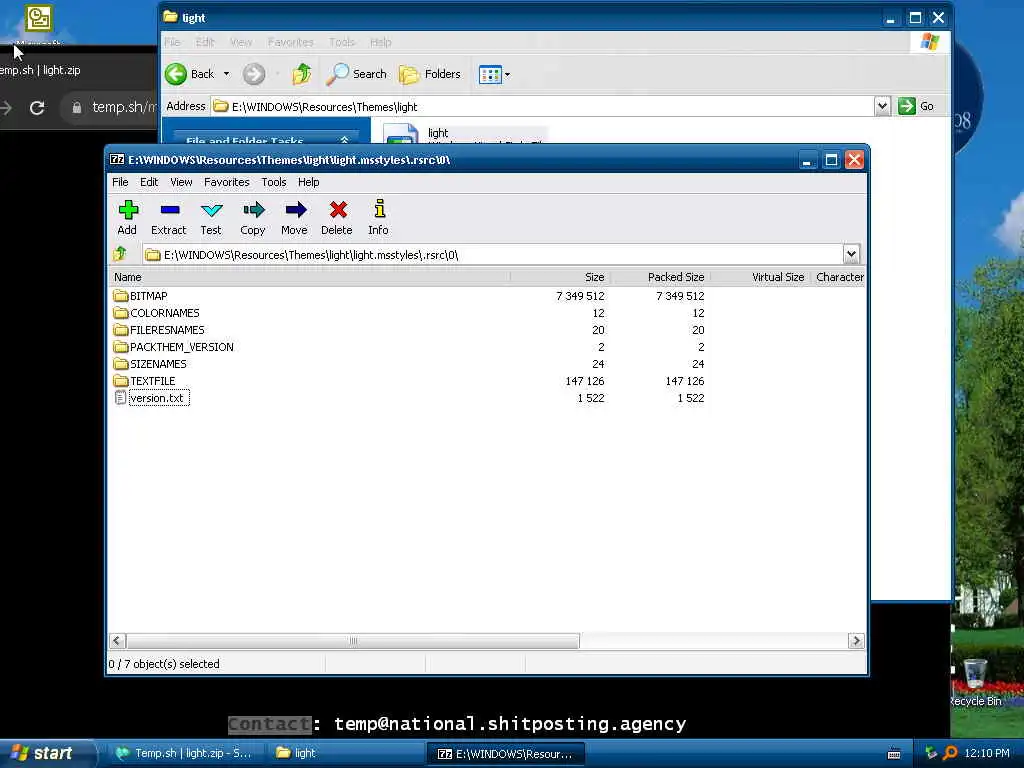Image resolution: width=1024 pixels, height=768 pixels.
Task: Click the red Delete toolbar icon
Action: point(337,217)
